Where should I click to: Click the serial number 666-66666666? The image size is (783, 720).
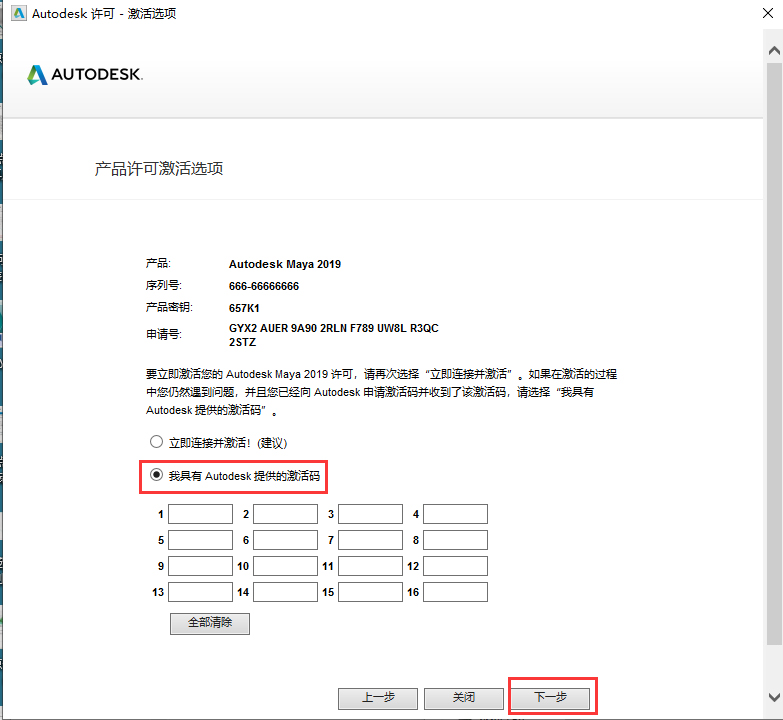[264, 286]
